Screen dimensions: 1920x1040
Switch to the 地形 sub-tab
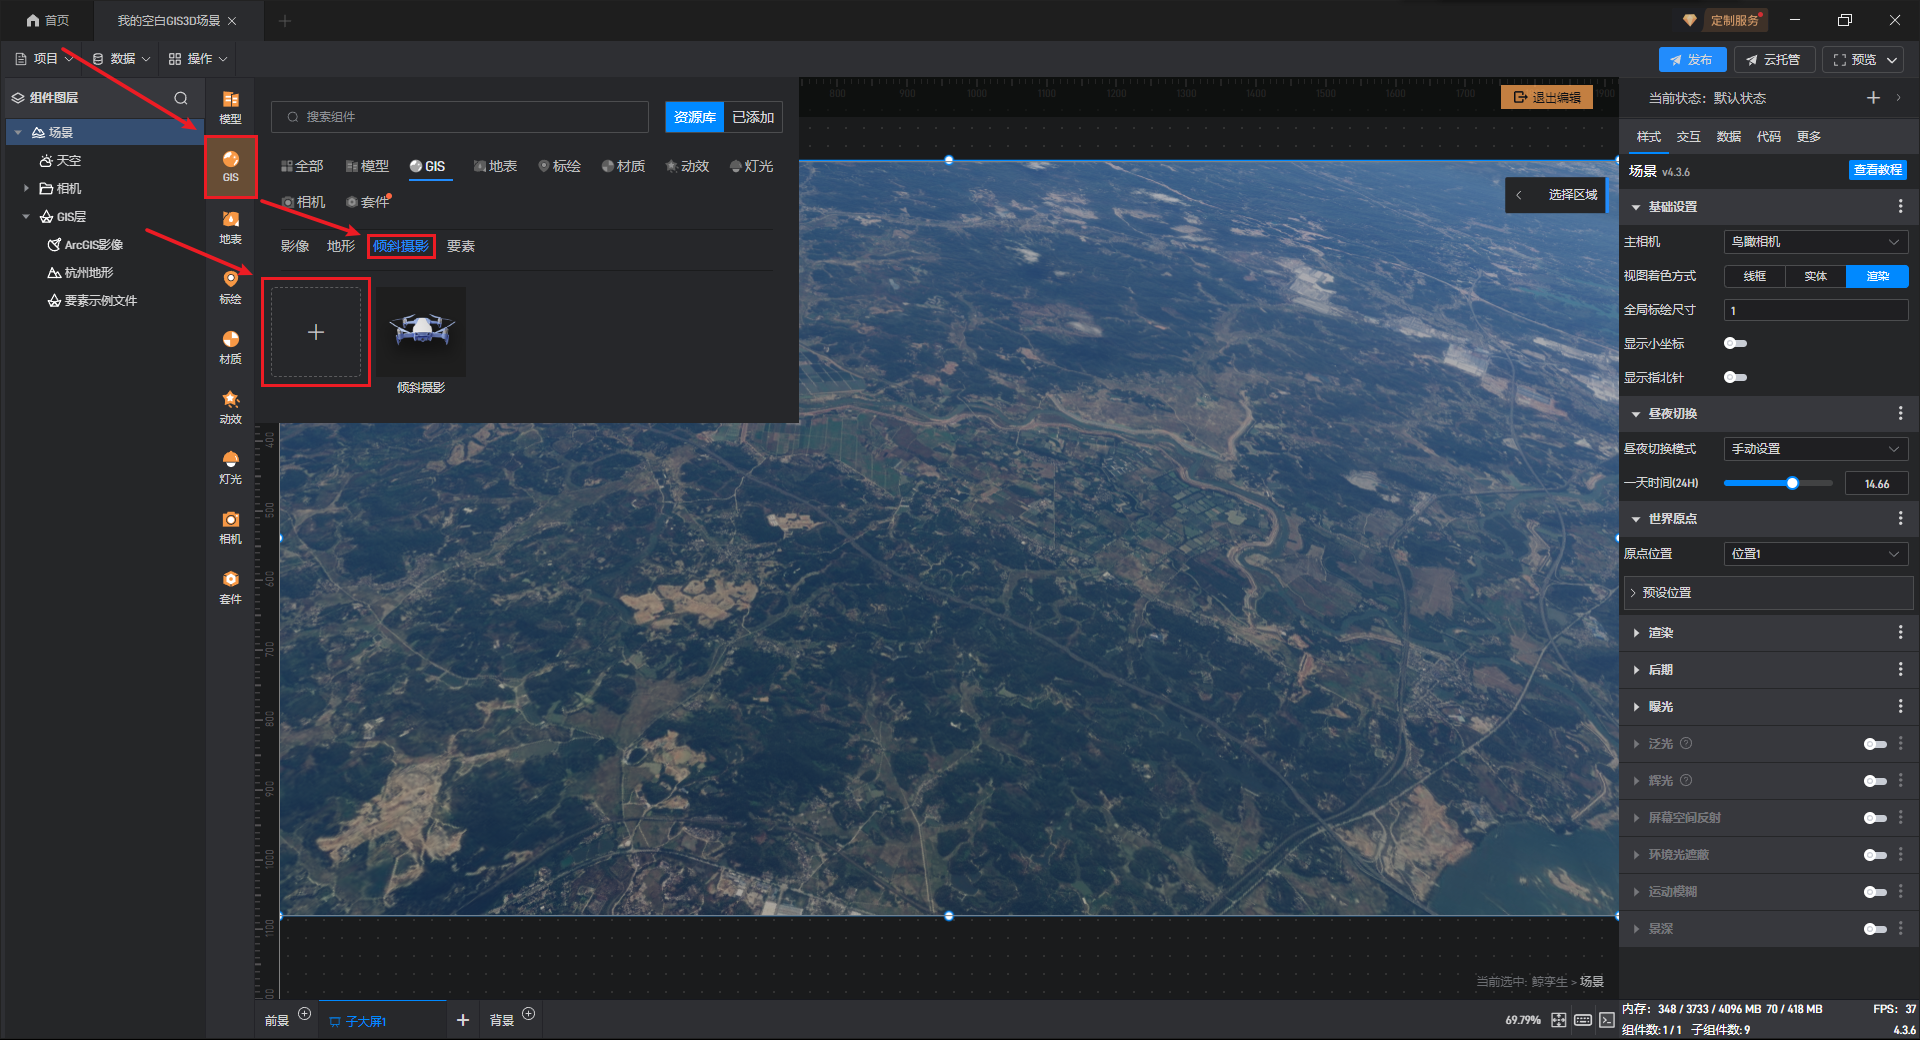click(340, 246)
